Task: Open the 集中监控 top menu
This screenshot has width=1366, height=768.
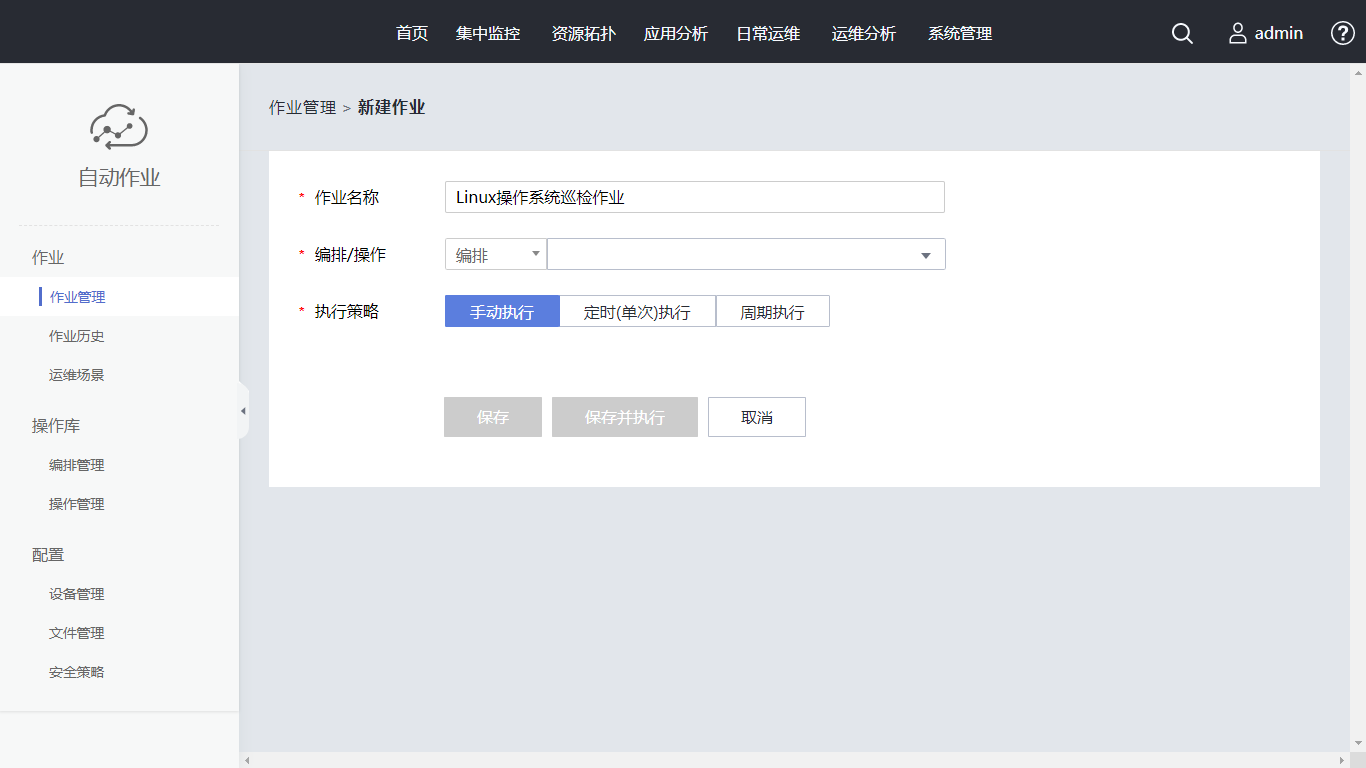Action: 488,34
